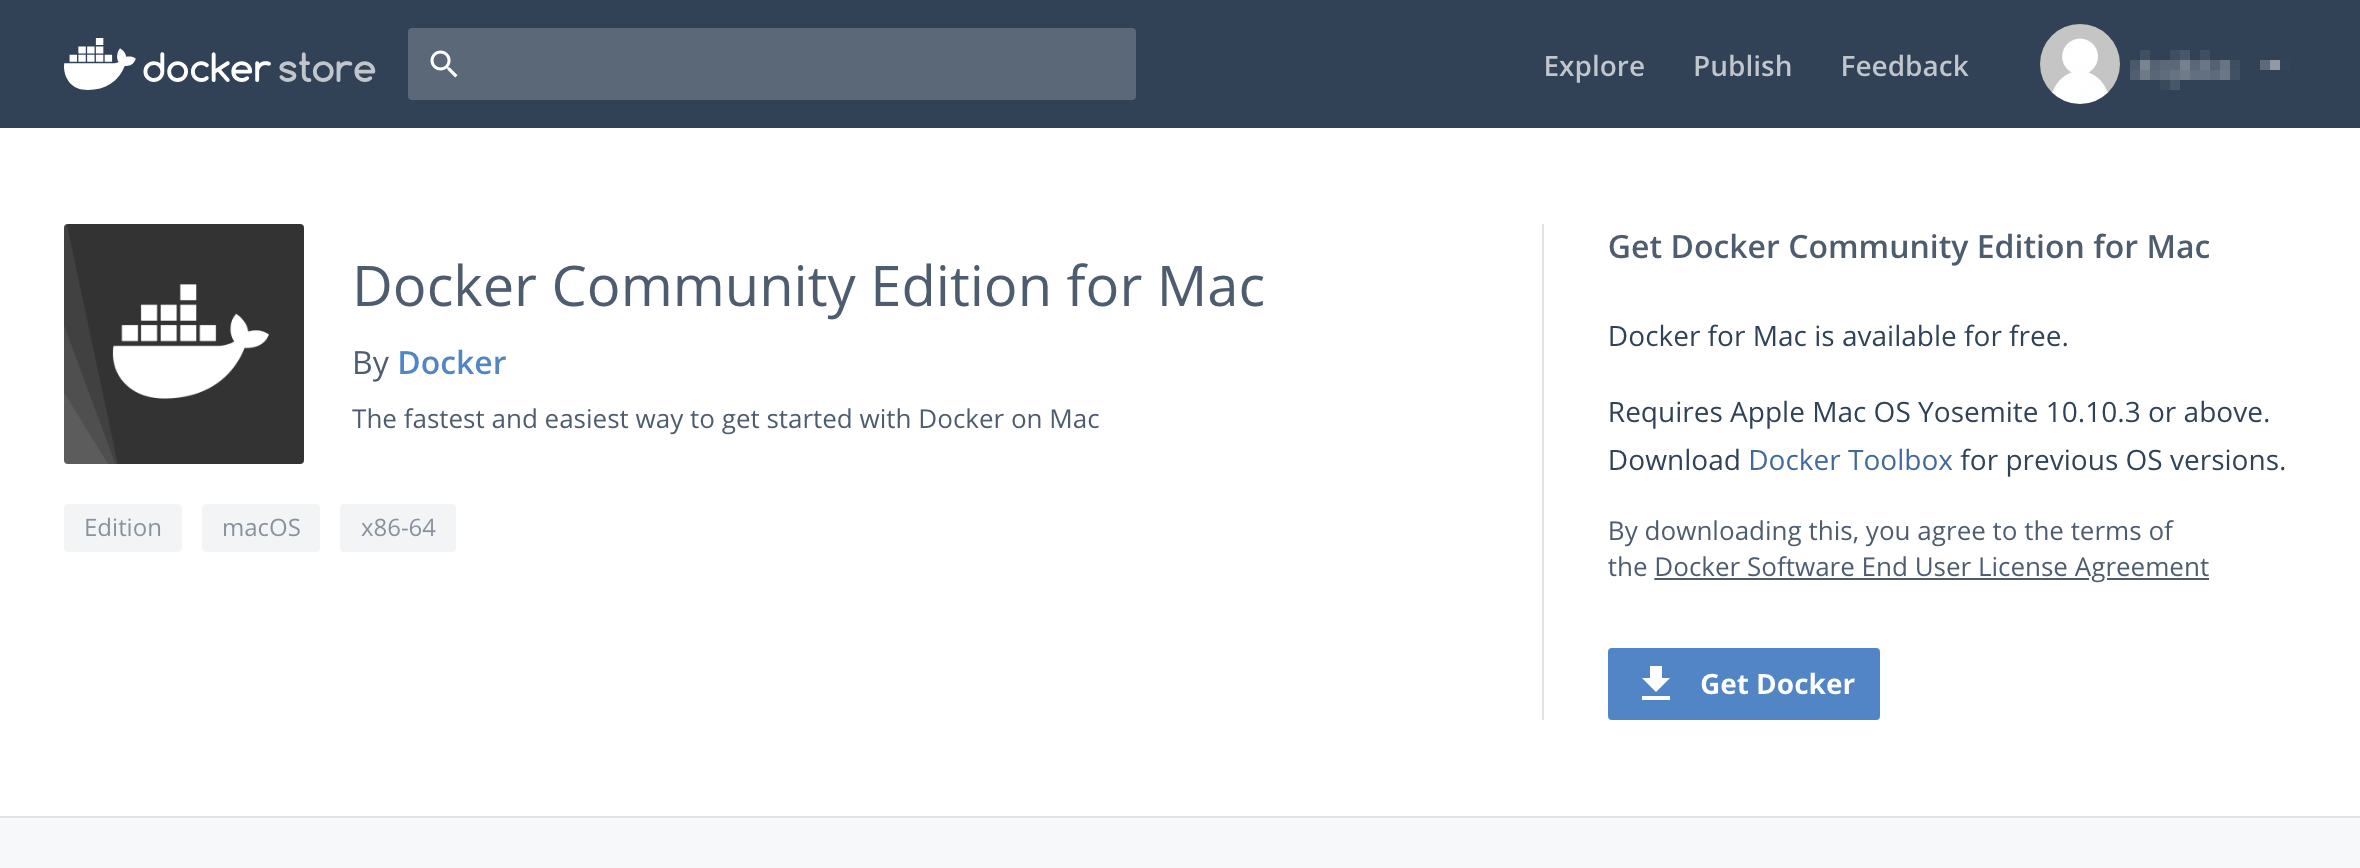Click the Docker Community Edition for Mac title
The image size is (2360, 868).
pyautogui.click(x=808, y=287)
